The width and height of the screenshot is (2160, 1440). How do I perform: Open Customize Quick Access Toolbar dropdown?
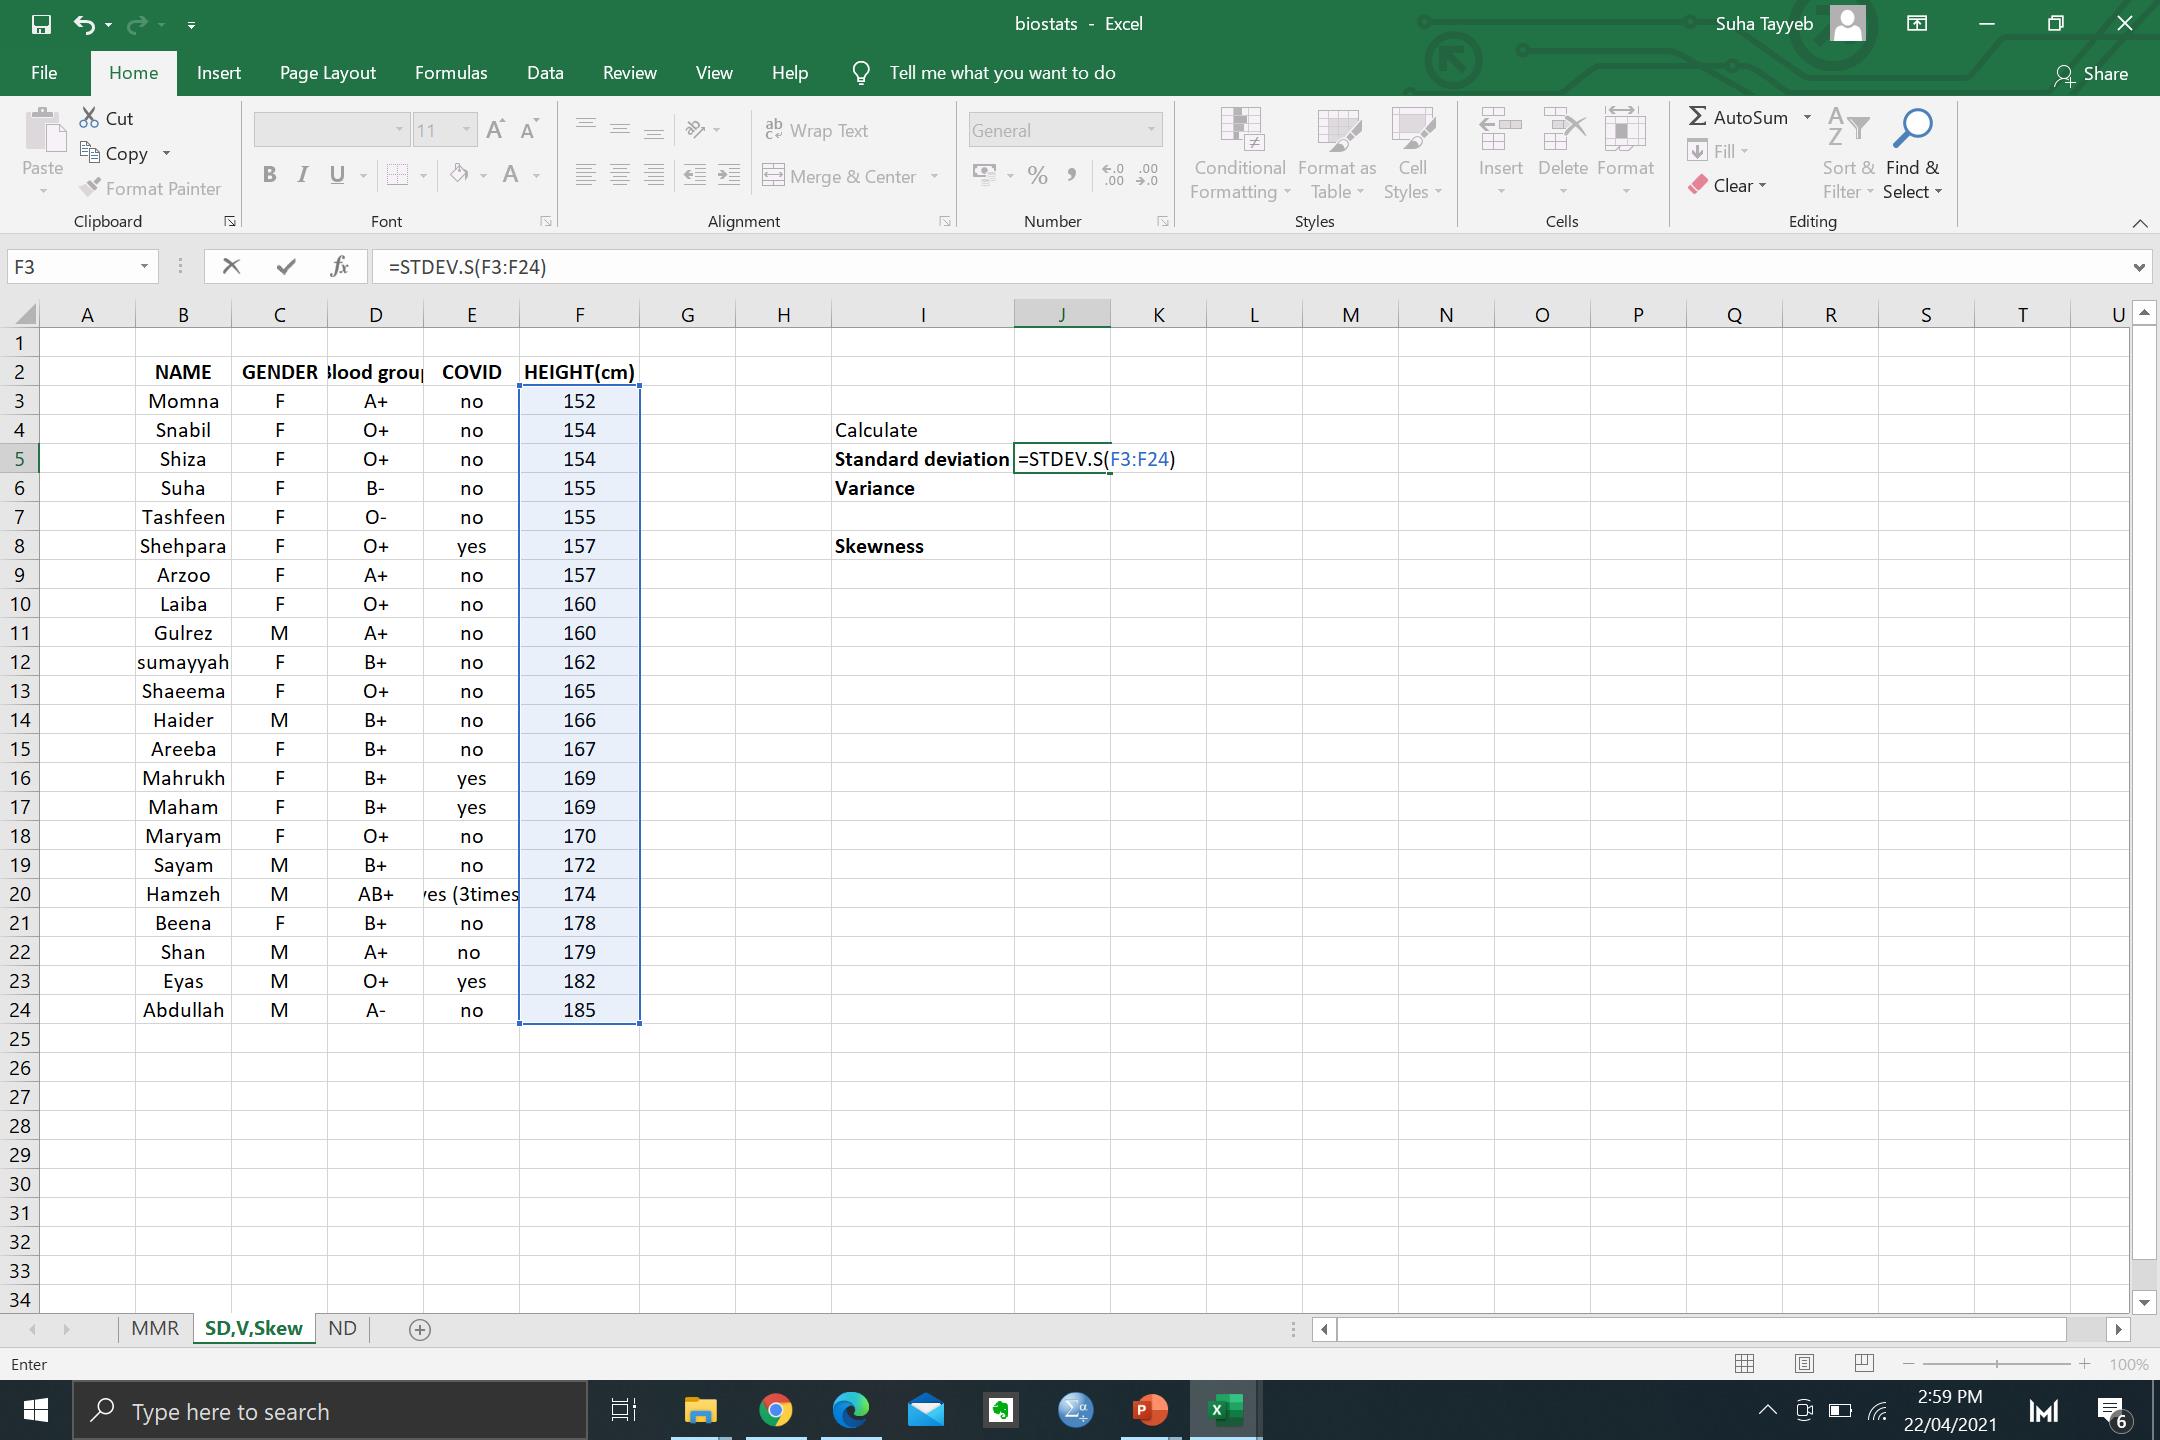pyautogui.click(x=191, y=24)
